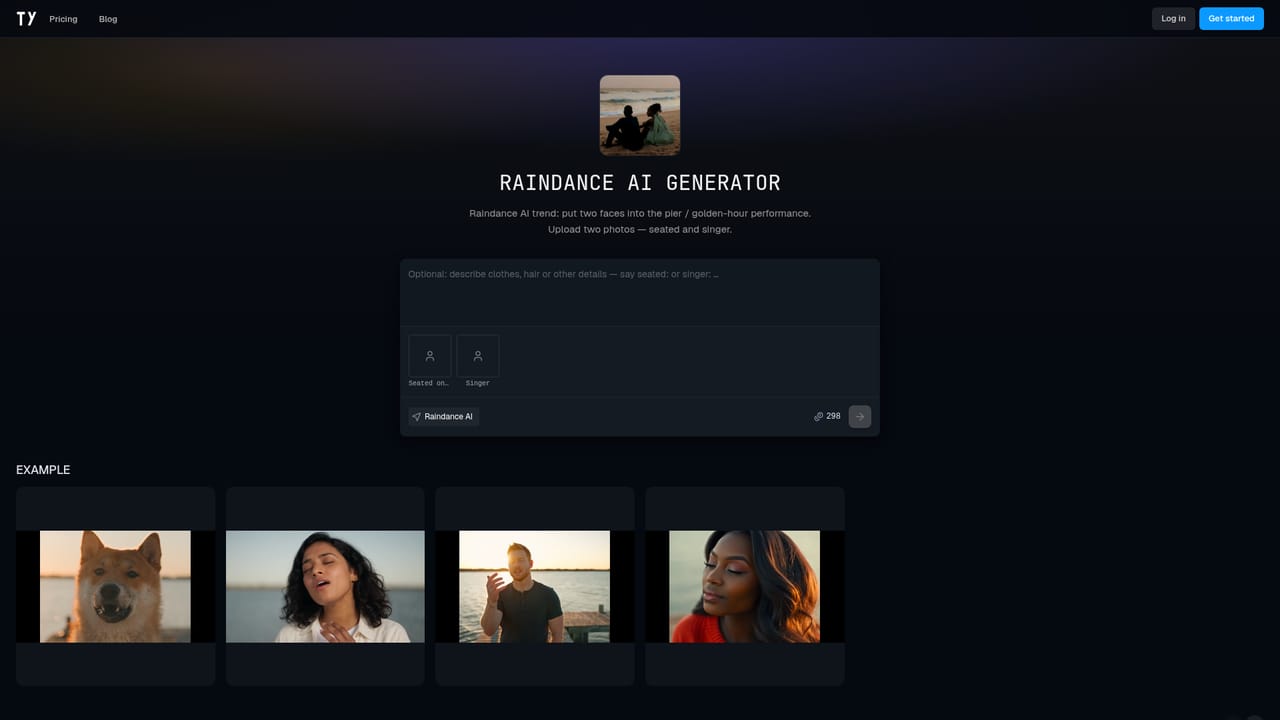Open the Shiba dog example video
Viewport: 1280px width, 720px height.
pyautogui.click(x=116, y=586)
